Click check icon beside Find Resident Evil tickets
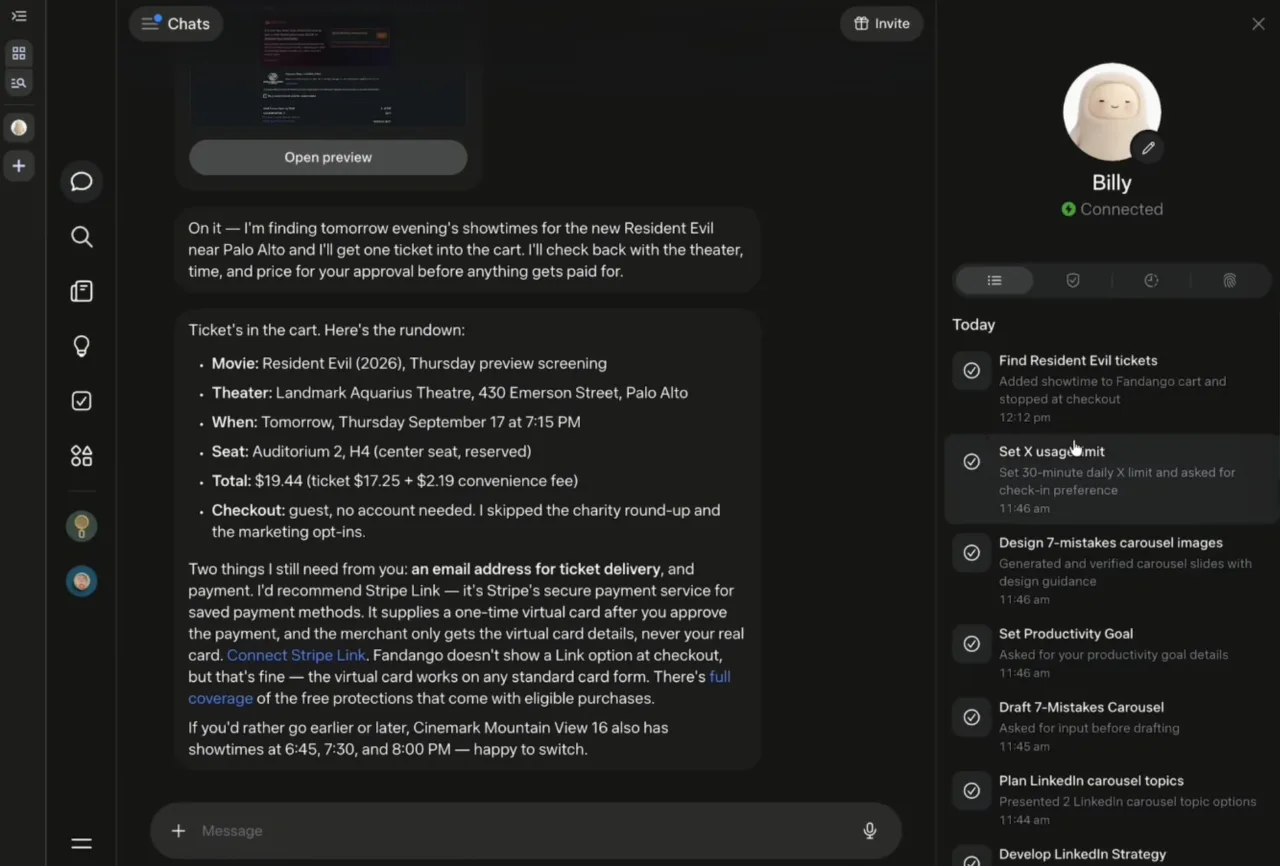 point(971,371)
